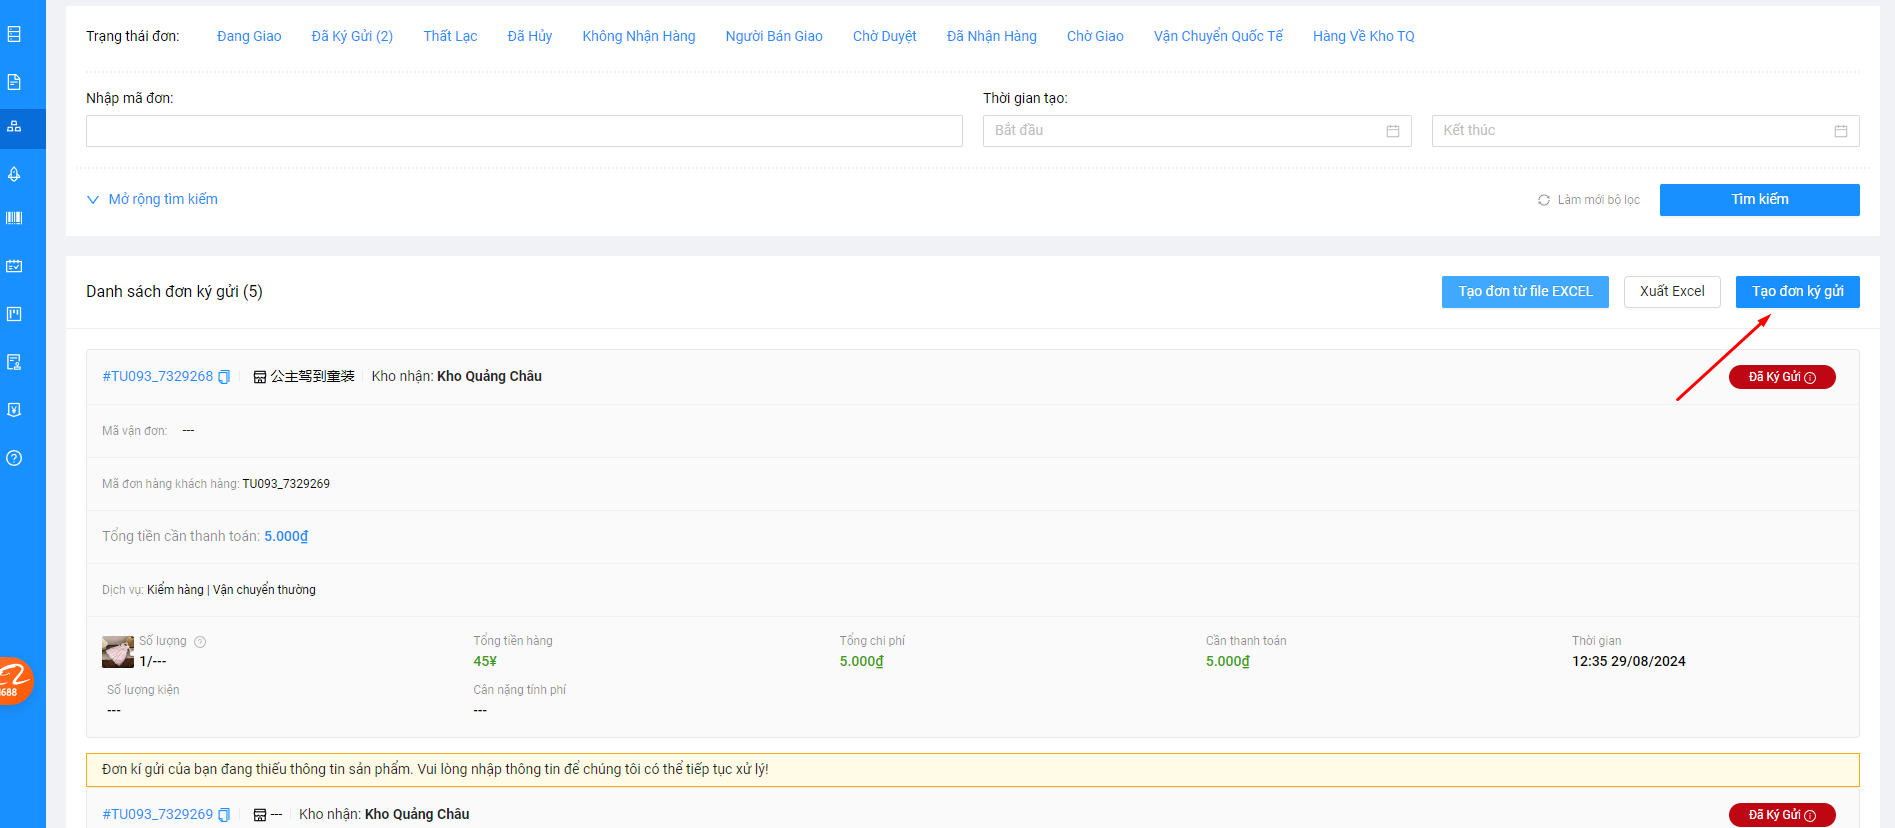Click the rocket icon in the left sidebar

(x=14, y=174)
